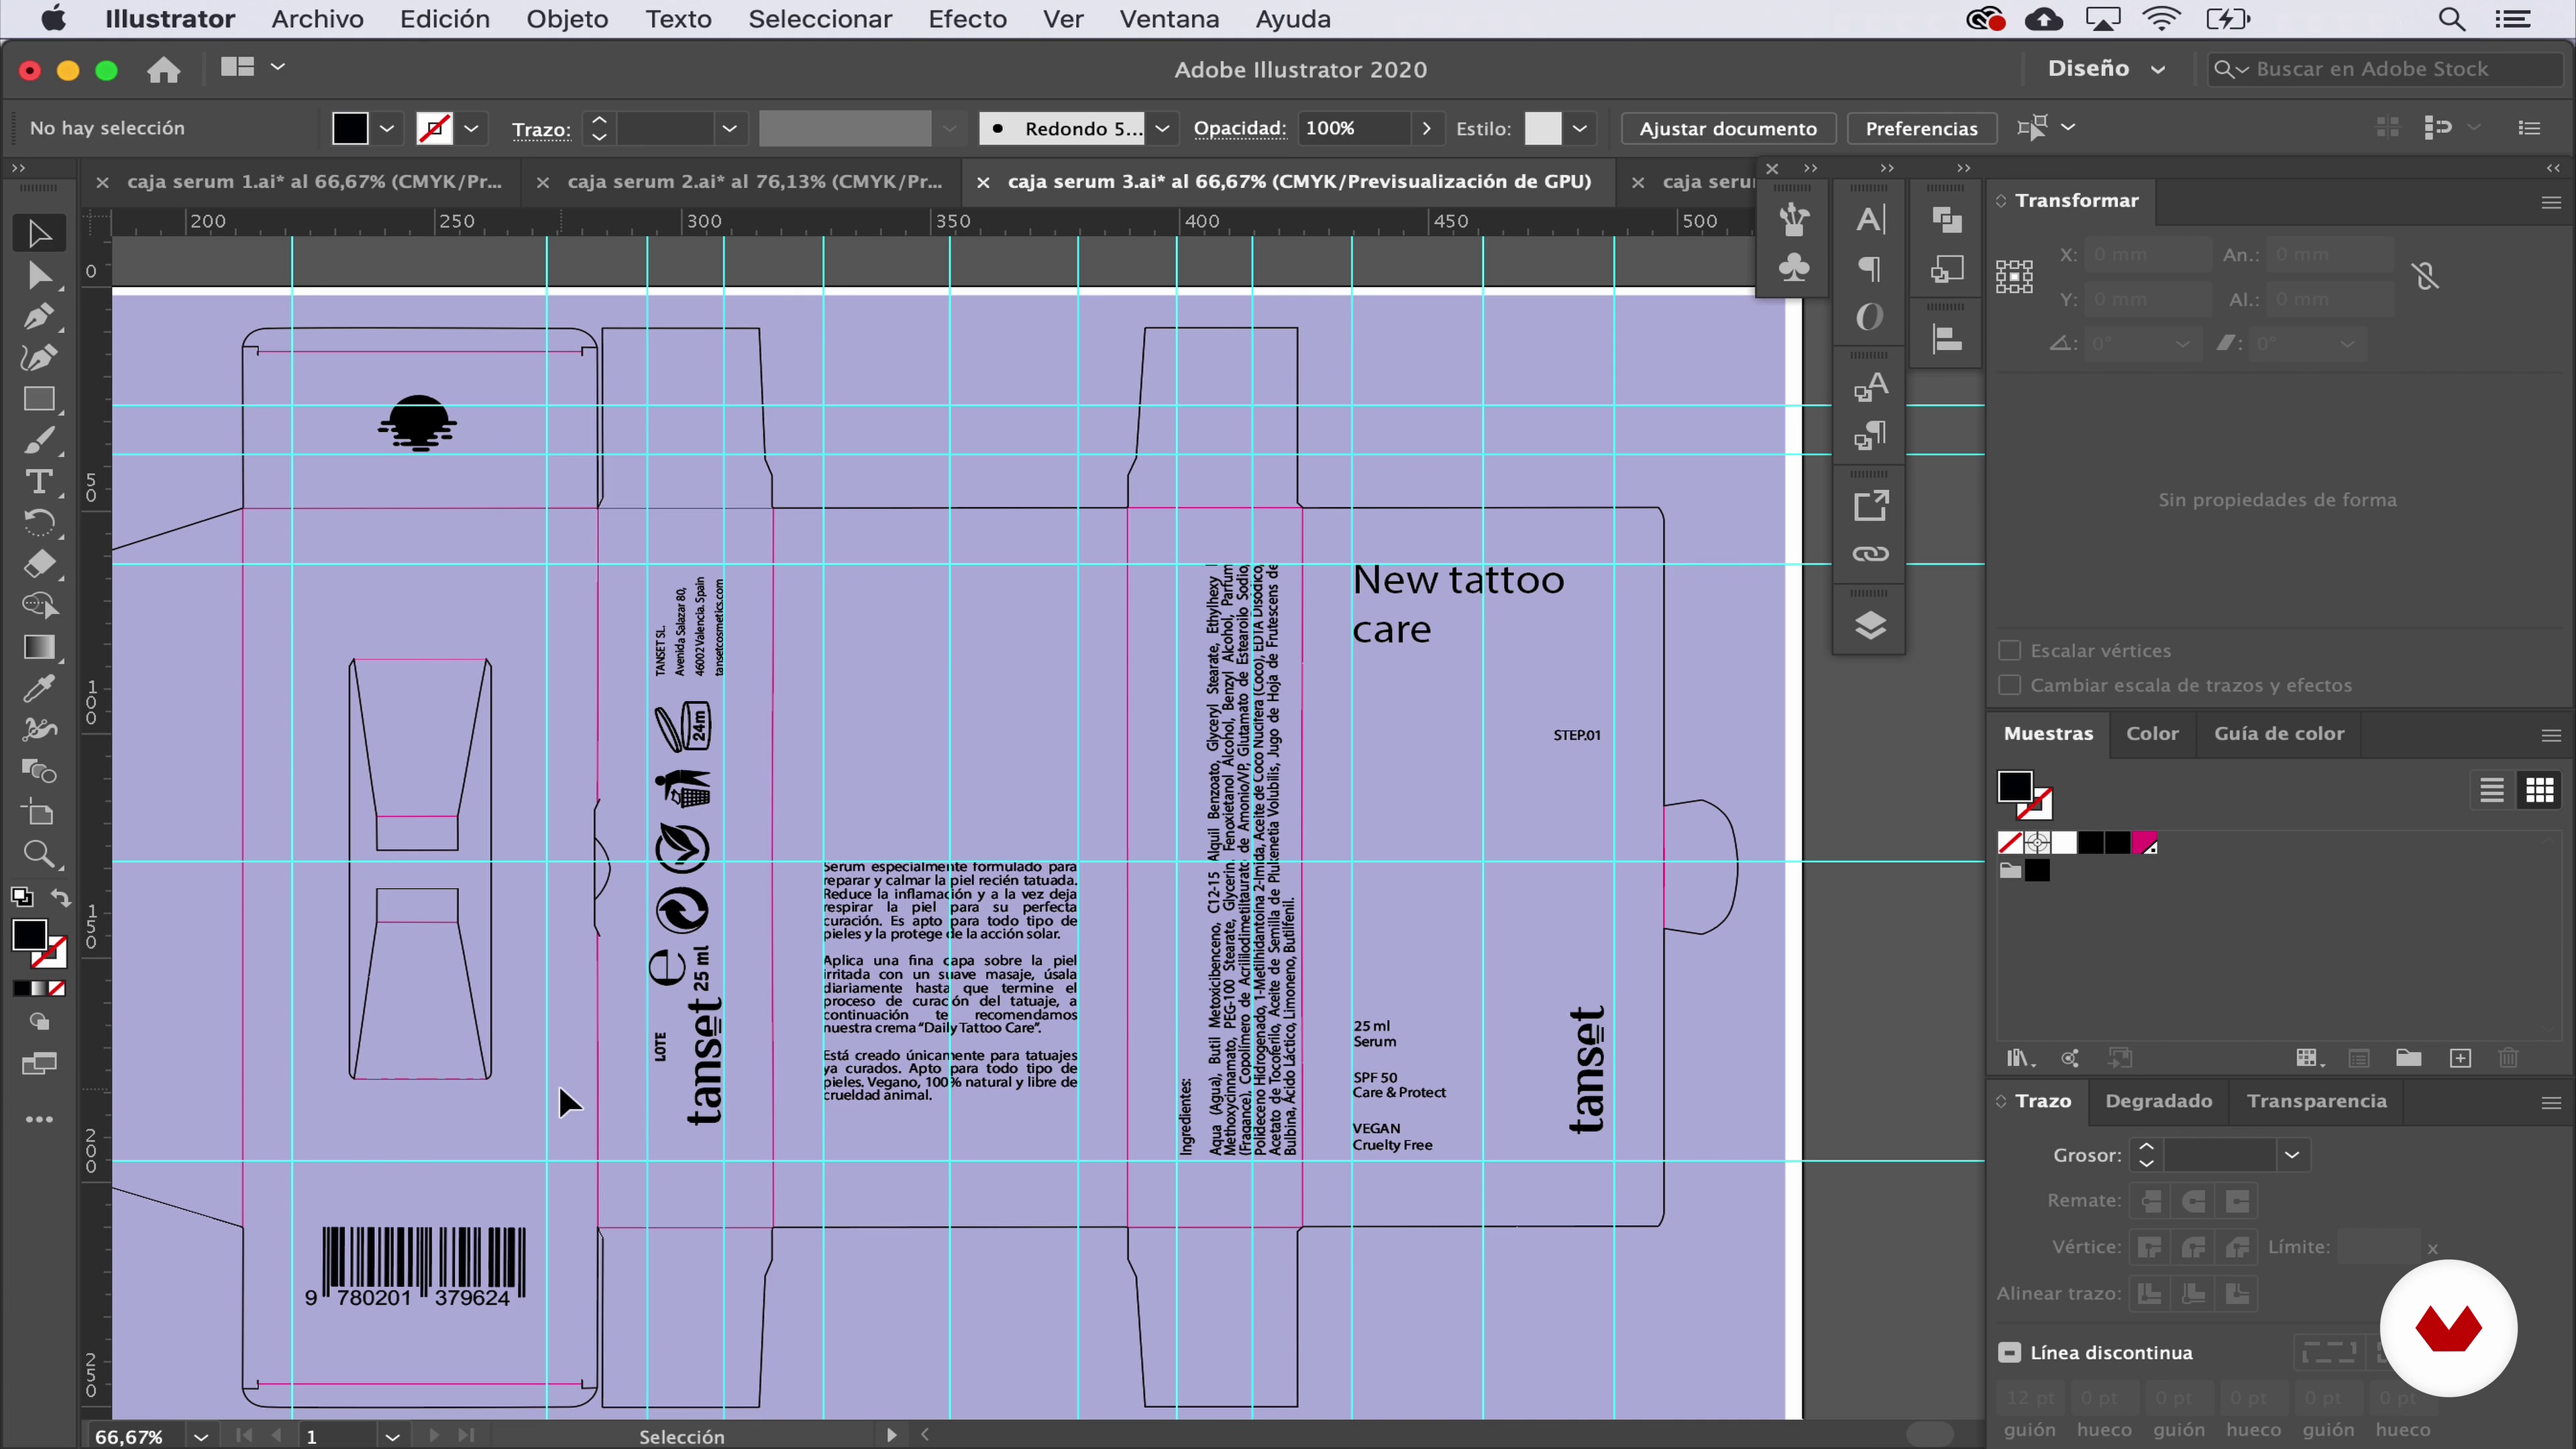
Task: Switch swatches to thumbnail grid view
Action: point(2539,791)
